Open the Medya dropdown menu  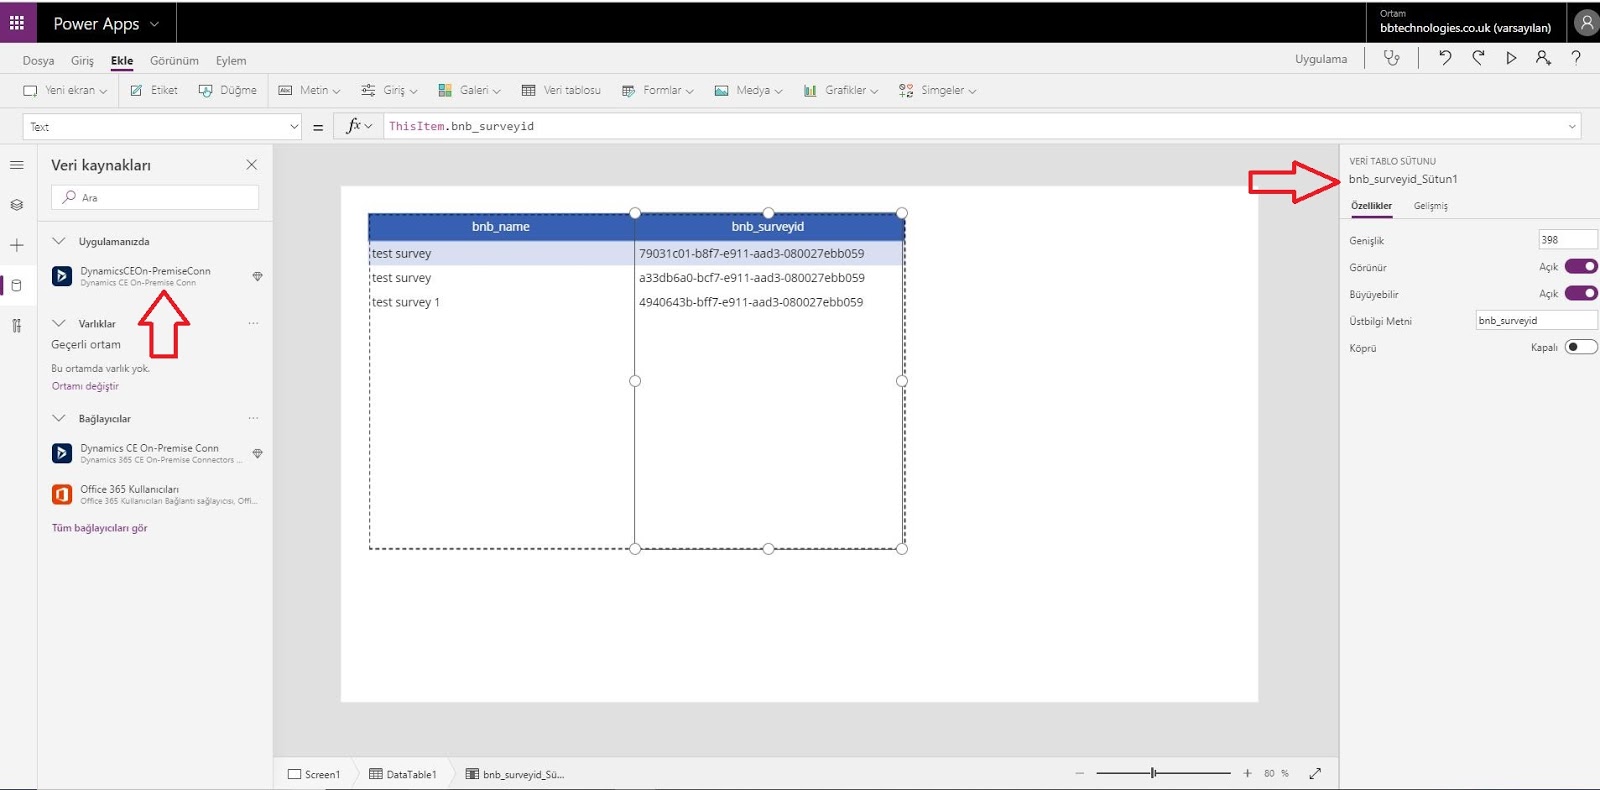pyautogui.click(x=748, y=90)
